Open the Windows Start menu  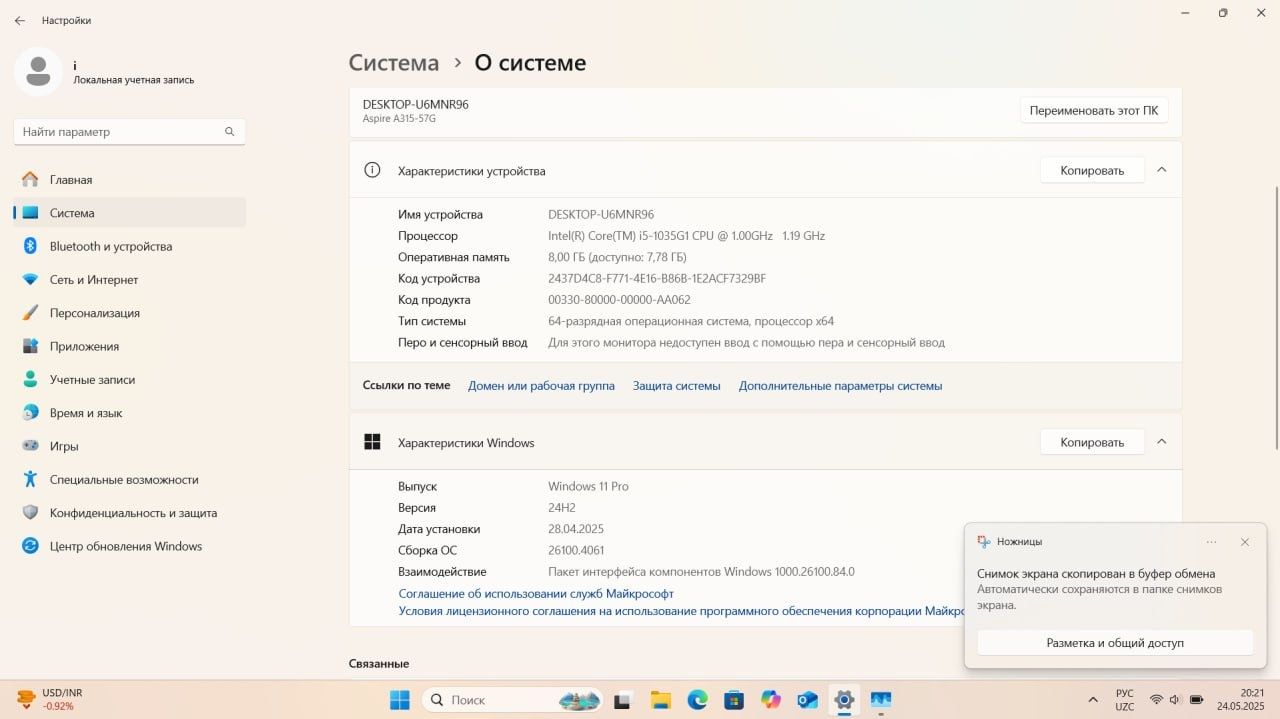pos(399,700)
